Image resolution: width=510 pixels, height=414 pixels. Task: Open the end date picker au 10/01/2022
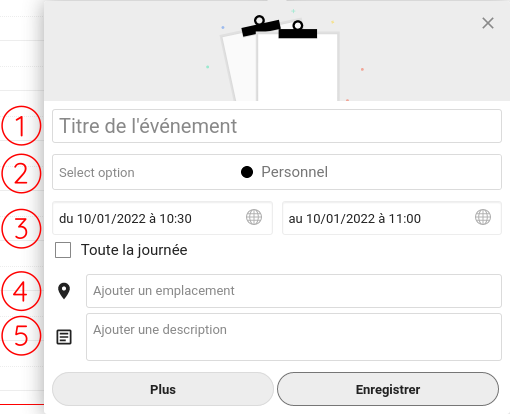[392, 218]
